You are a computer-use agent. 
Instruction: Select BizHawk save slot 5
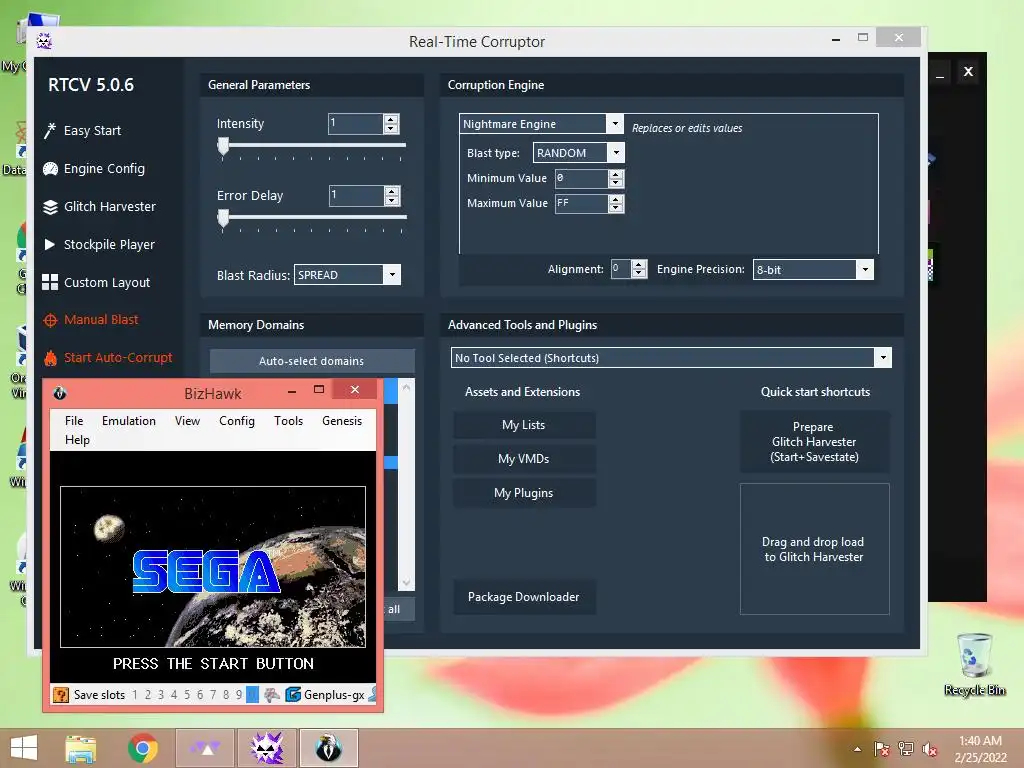[x=187, y=695]
